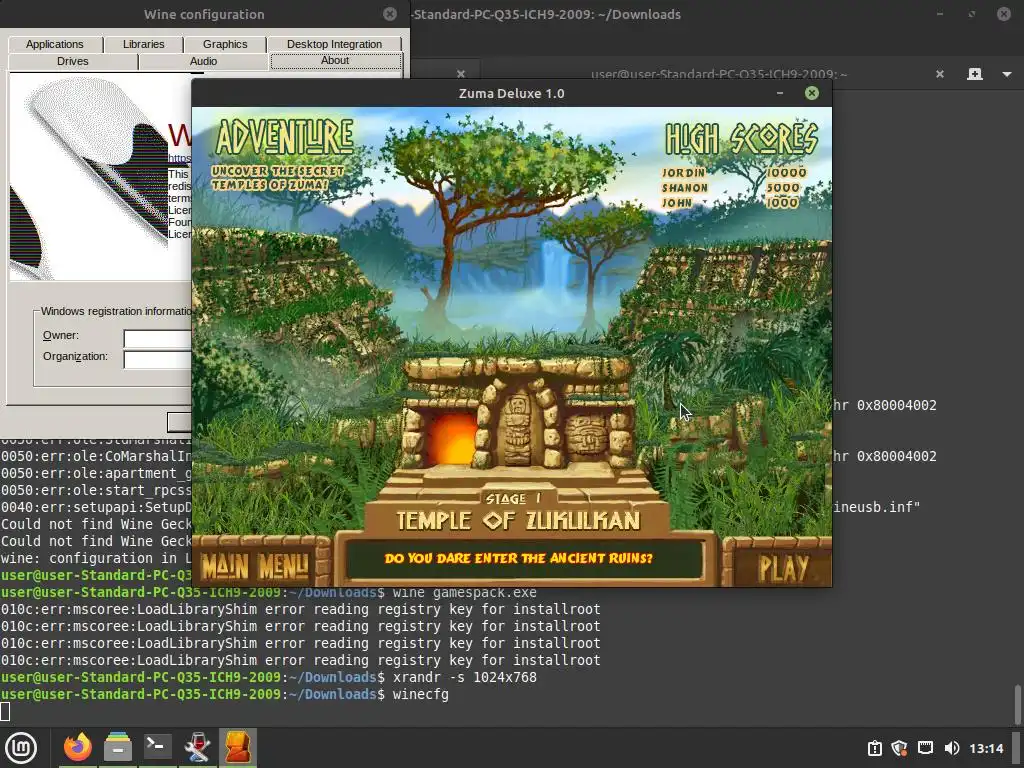Screen dimensions: 1024x768
Task: Select the Desktop Integration tab
Action: coord(334,44)
